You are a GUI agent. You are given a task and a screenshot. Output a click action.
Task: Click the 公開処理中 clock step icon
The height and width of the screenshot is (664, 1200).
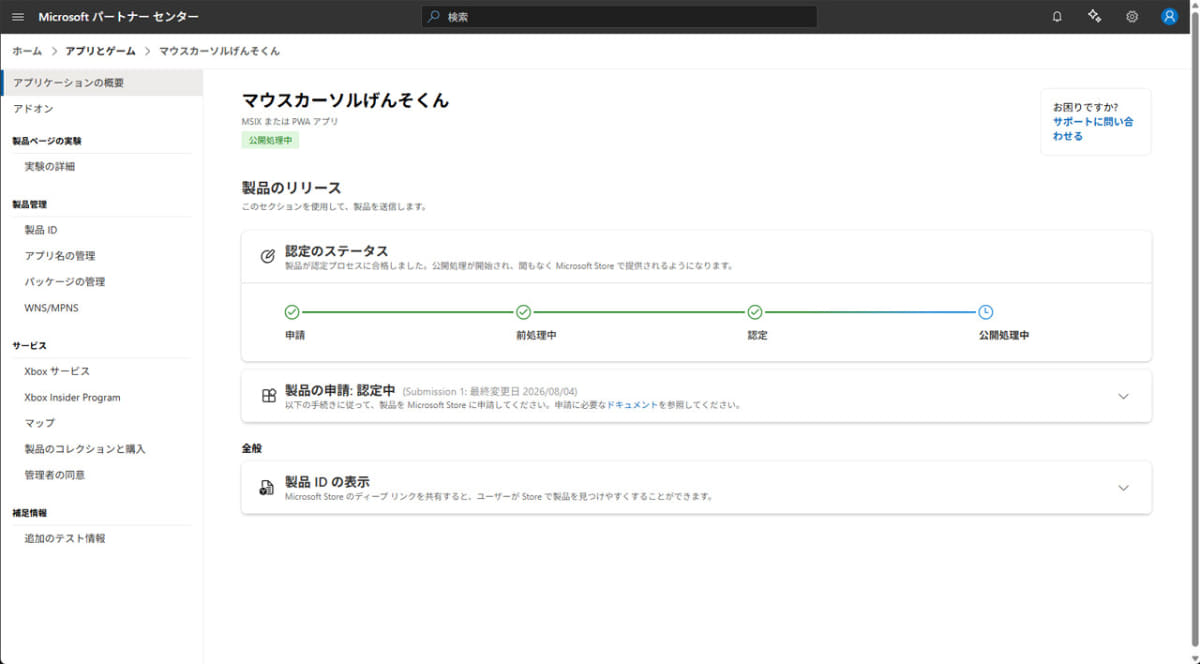986,312
